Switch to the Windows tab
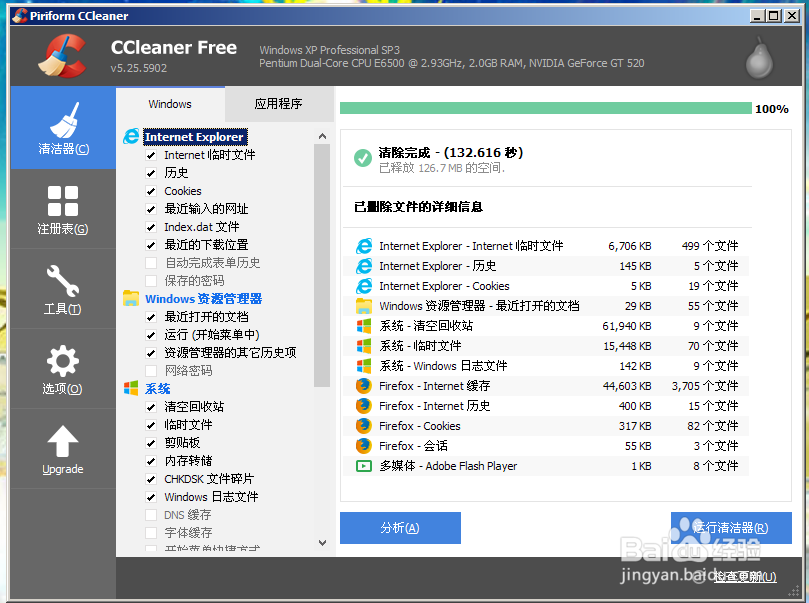The height and width of the screenshot is (603, 809). coord(170,104)
